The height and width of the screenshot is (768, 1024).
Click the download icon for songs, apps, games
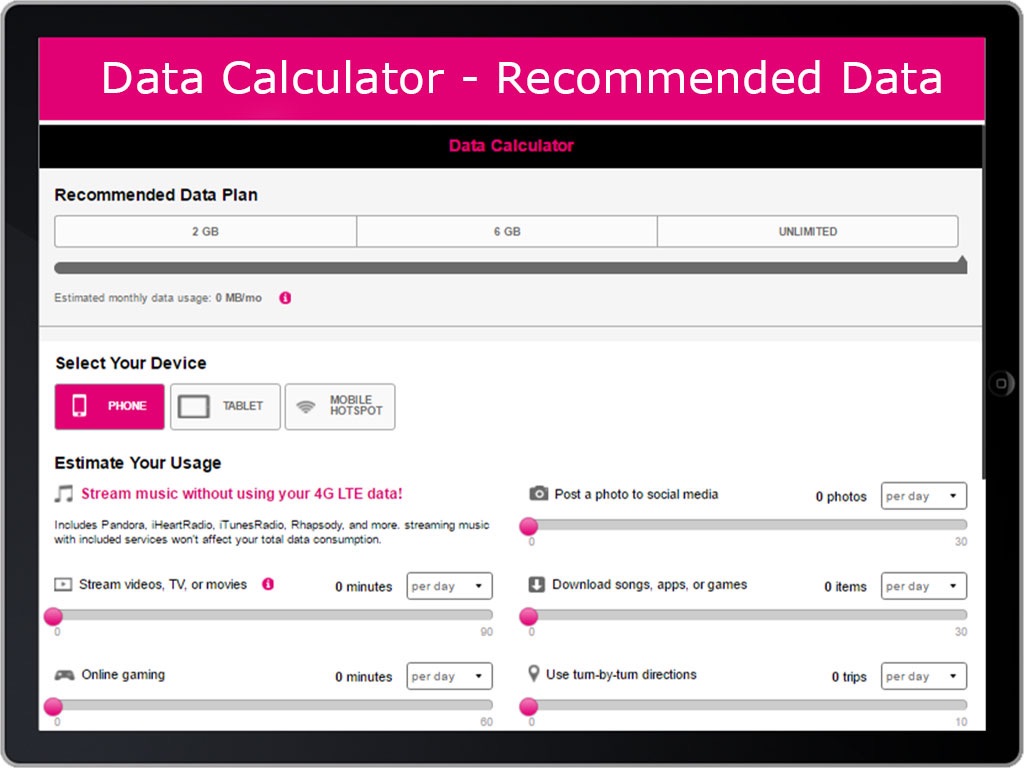coord(536,584)
